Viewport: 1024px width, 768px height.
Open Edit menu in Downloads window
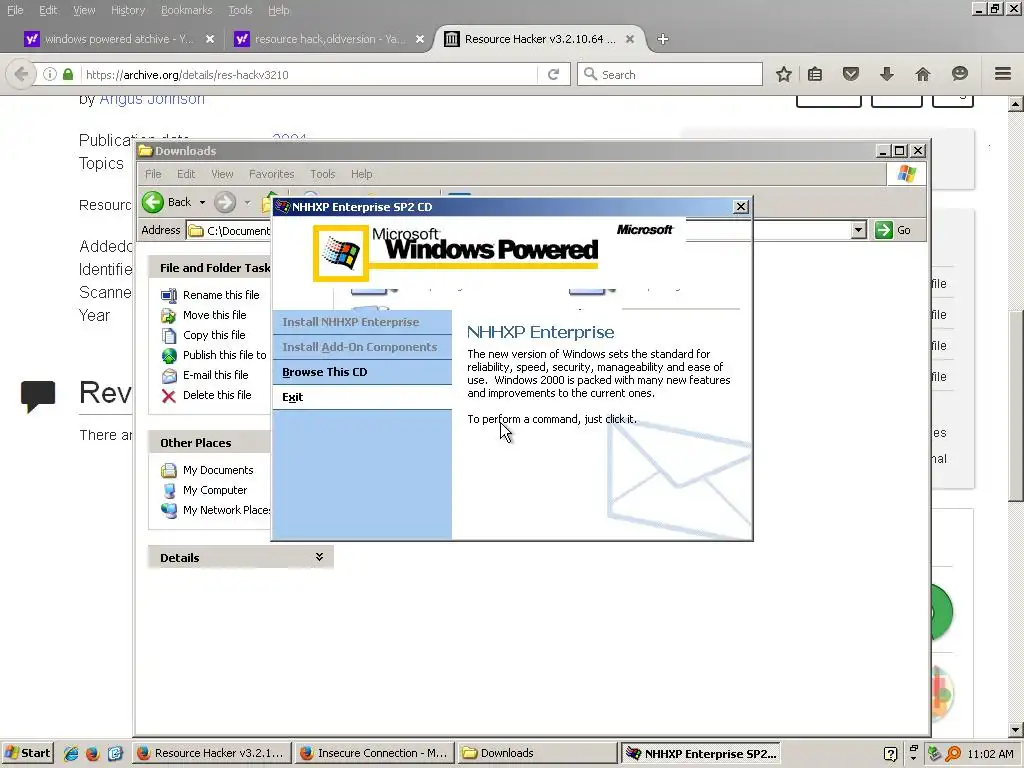click(x=186, y=174)
